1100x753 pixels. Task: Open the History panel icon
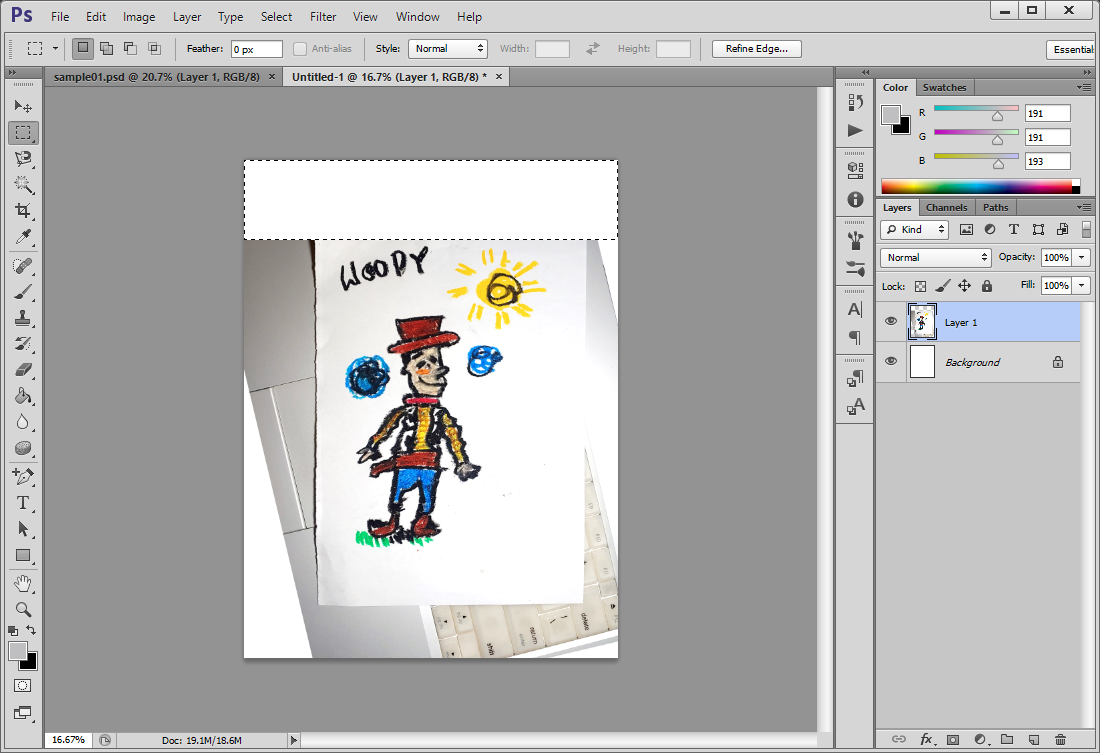point(855,102)
